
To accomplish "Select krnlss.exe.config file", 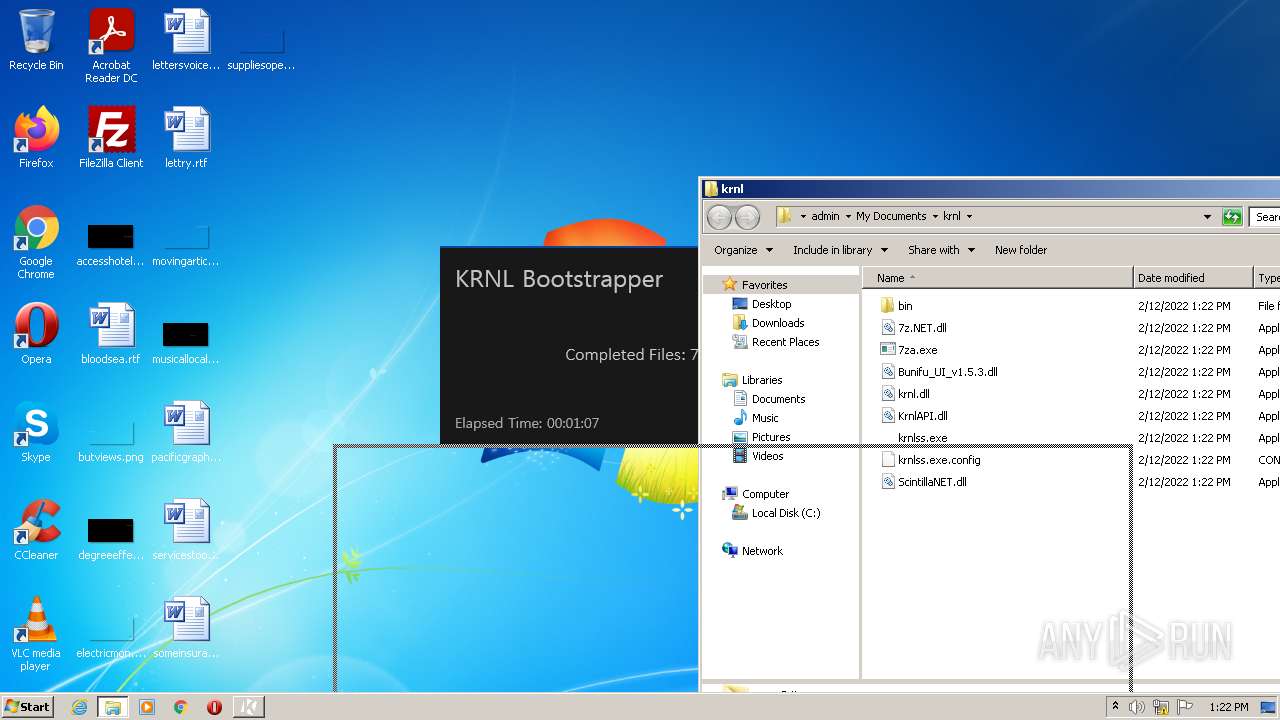I will click(931, 460).
